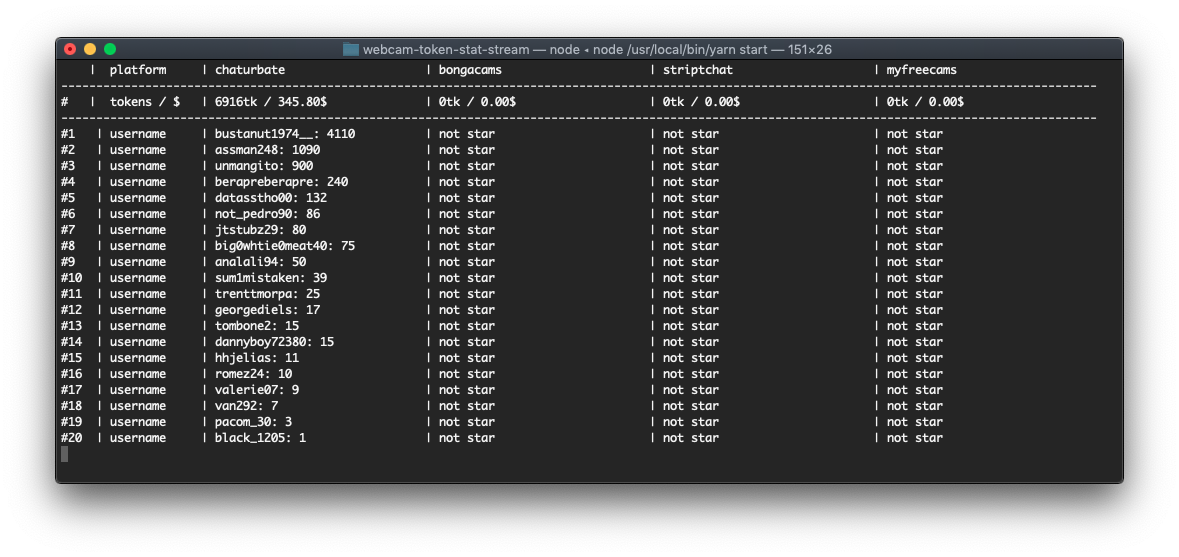Click the entry van292: 7
This screenshot has height=557, width=1179.
pyautogui.click(x=246, y=406)
